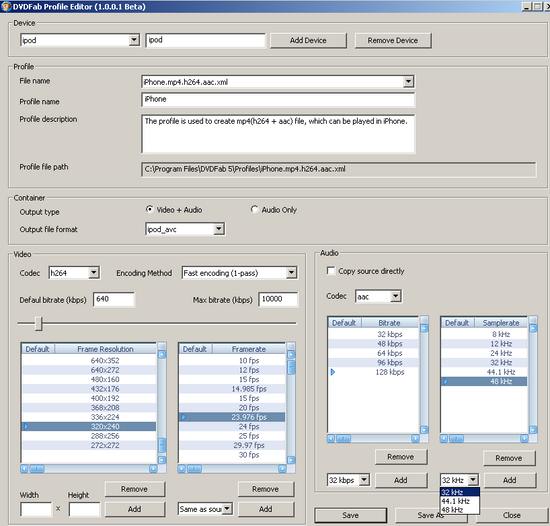Click the Bitrate list horizontal scrollbar thumb
This screenshot has height=526, width=550.
click(x=343, y=439)
